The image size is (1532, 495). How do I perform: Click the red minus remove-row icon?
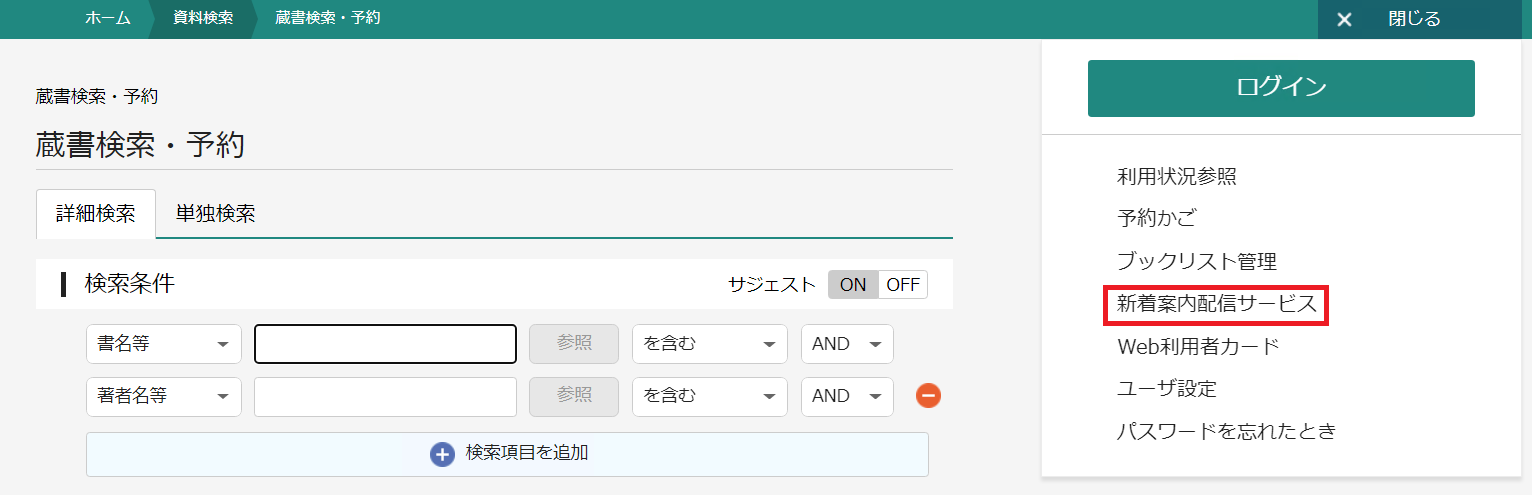(928, 396)
